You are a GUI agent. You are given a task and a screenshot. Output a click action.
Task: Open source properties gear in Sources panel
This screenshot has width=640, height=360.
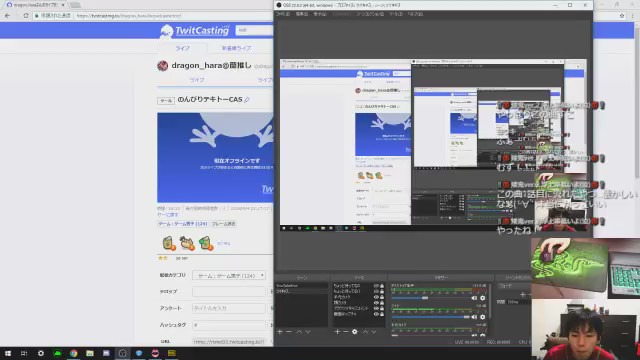354,332
